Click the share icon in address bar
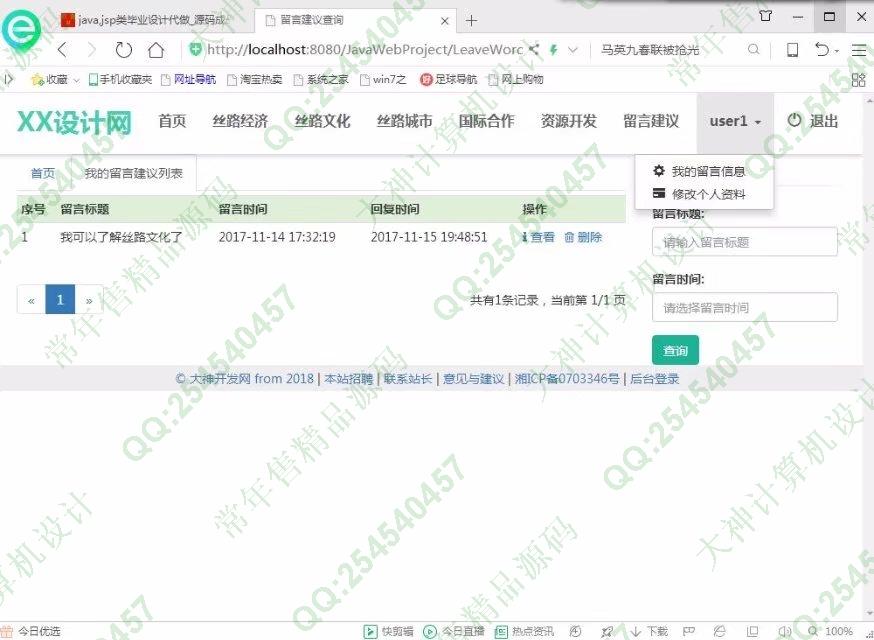874x640 pixels. coord(534,50)
